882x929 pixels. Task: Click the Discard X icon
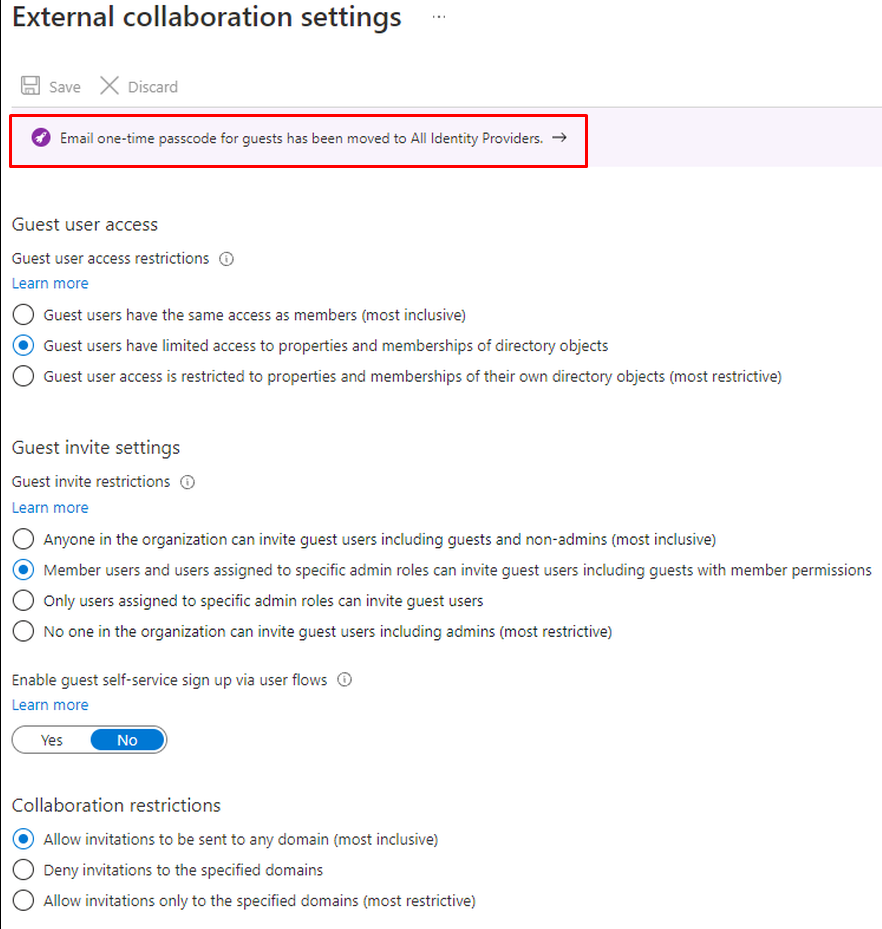click(109, 86)
